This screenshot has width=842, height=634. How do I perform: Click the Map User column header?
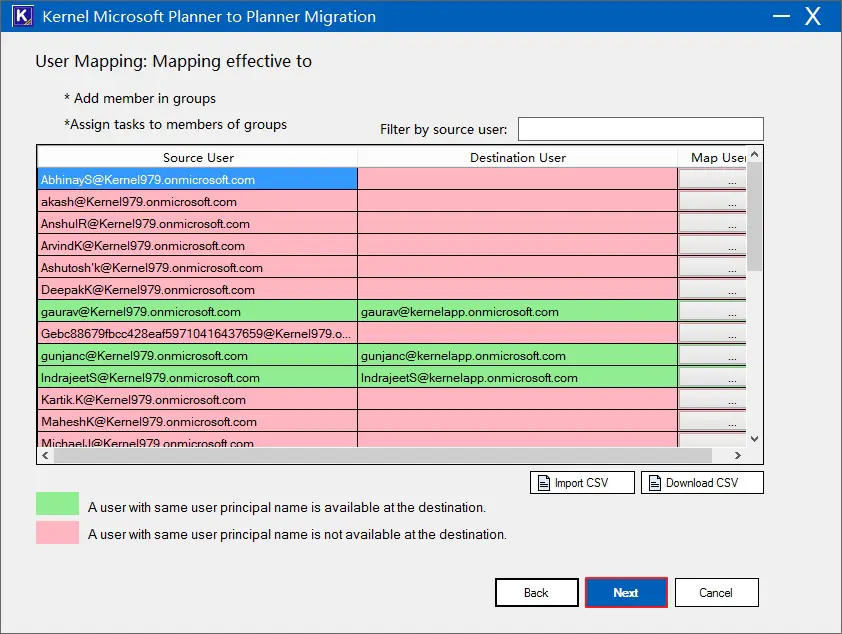pyautogui.click(x=712, y=157)
